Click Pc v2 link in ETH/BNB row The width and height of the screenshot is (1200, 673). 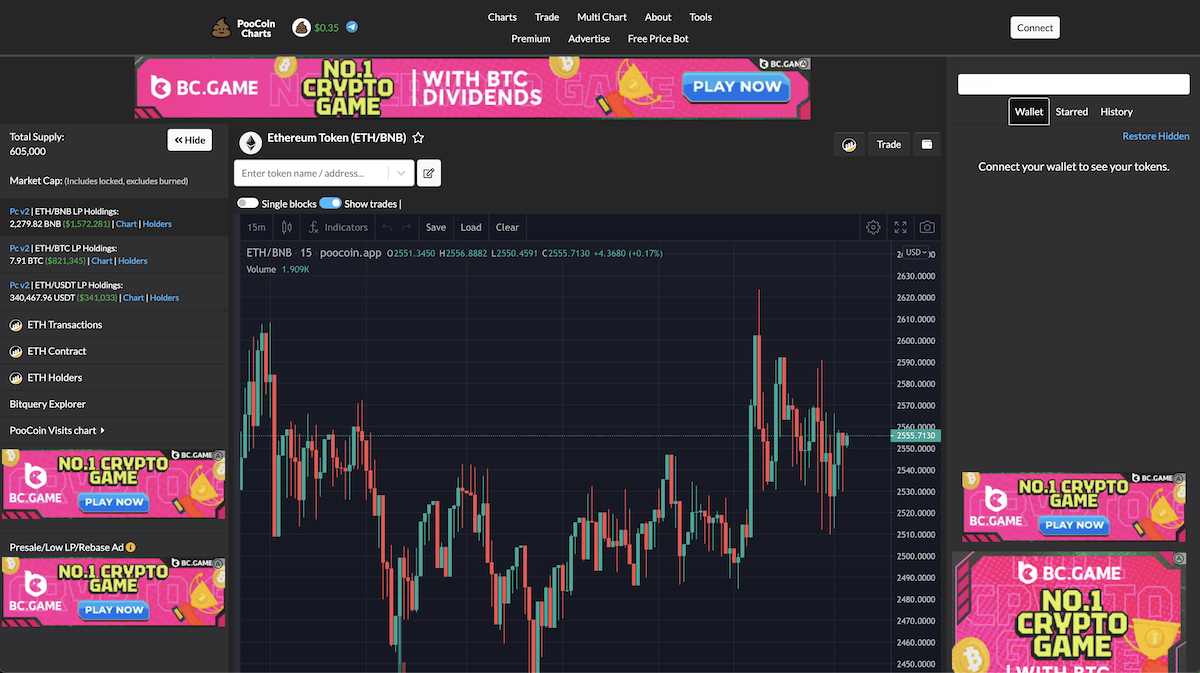pyautogui.click(x=20, y=211)
